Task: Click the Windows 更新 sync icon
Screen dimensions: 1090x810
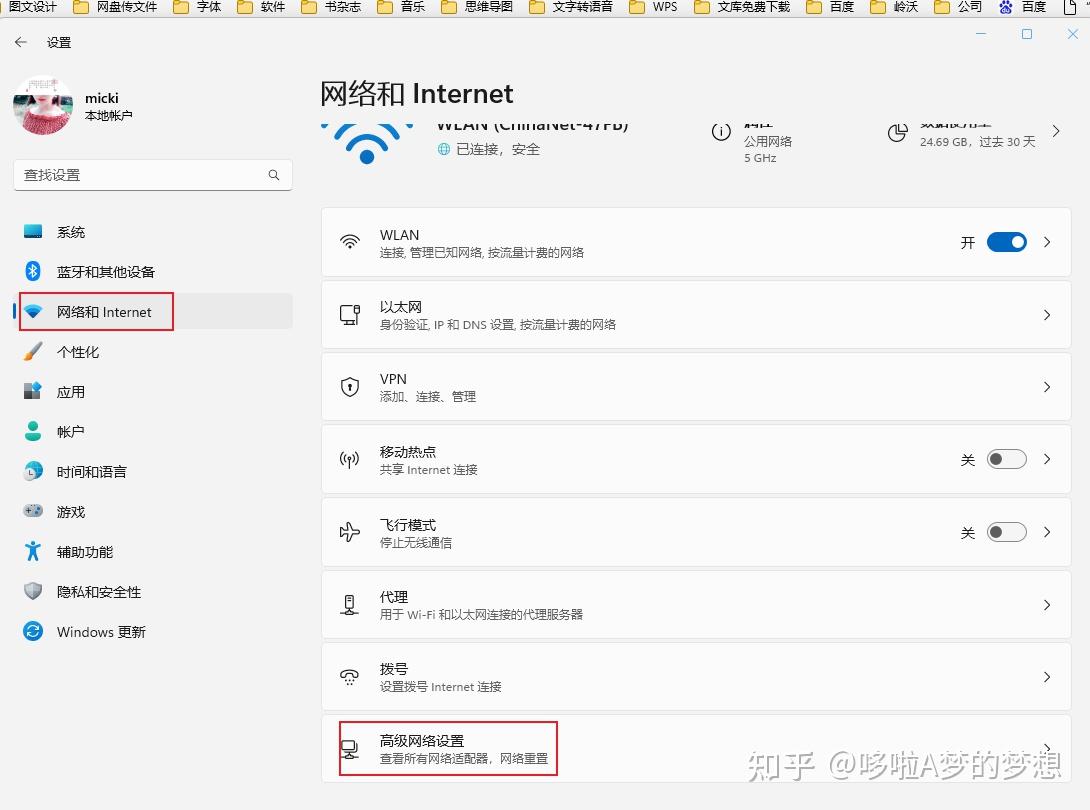Action: point(33,631)
